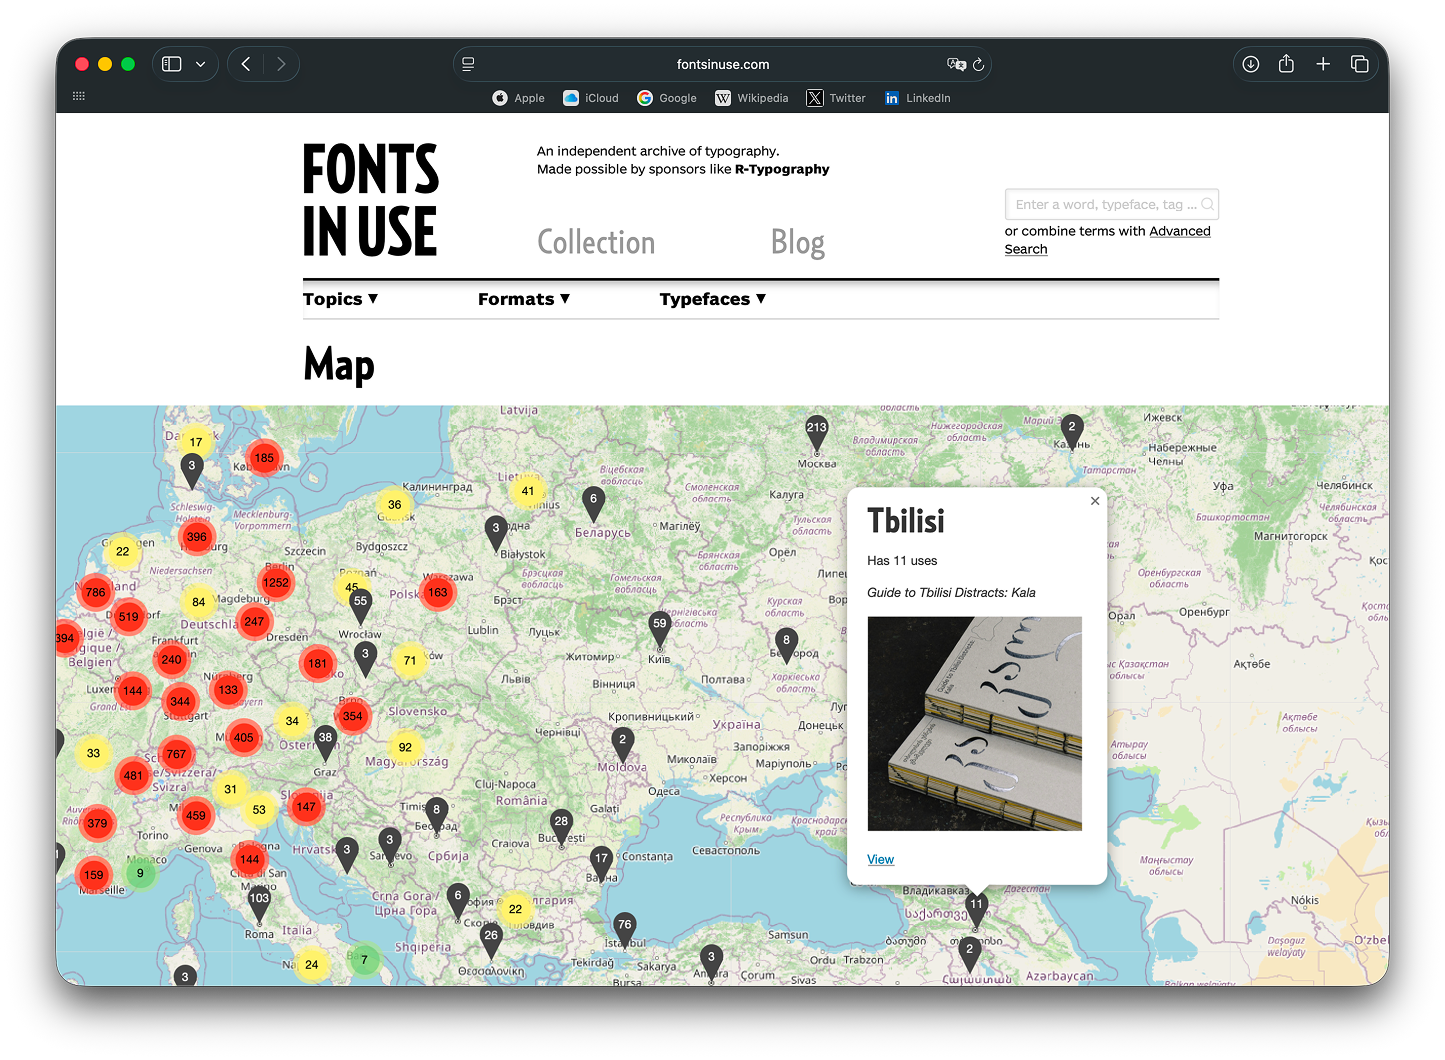Go back to the previous page
The height and width of the screenshot is (1060, 1445).
tap(246, 64)
